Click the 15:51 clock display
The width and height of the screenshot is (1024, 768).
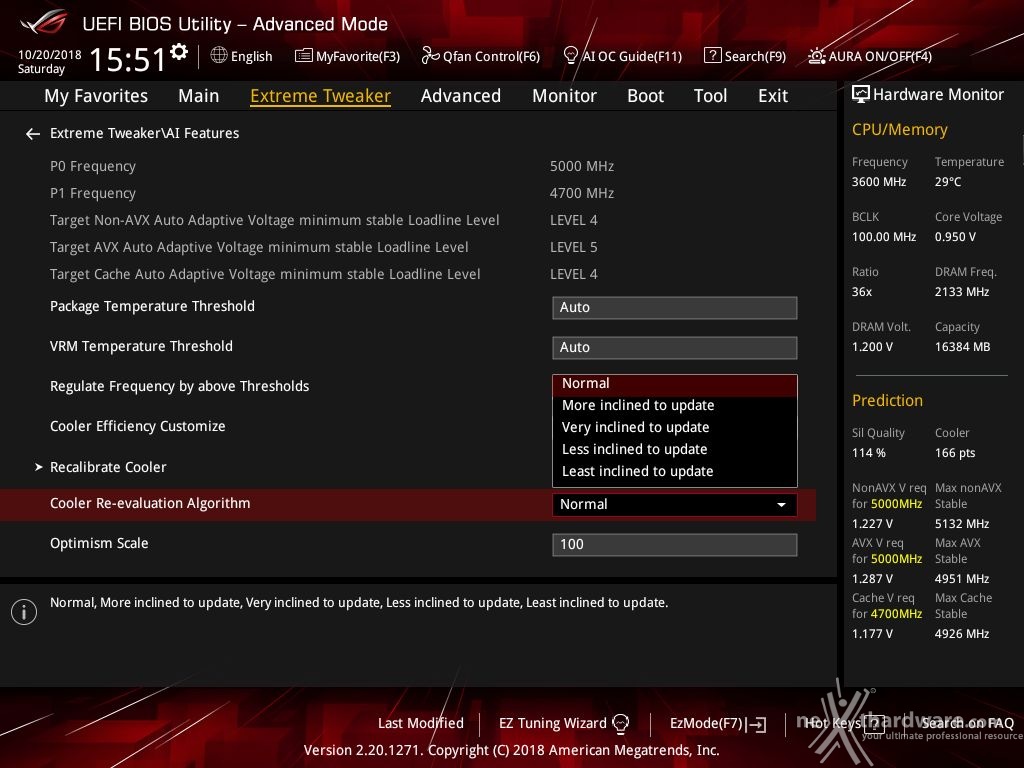(x=128, y=59)
